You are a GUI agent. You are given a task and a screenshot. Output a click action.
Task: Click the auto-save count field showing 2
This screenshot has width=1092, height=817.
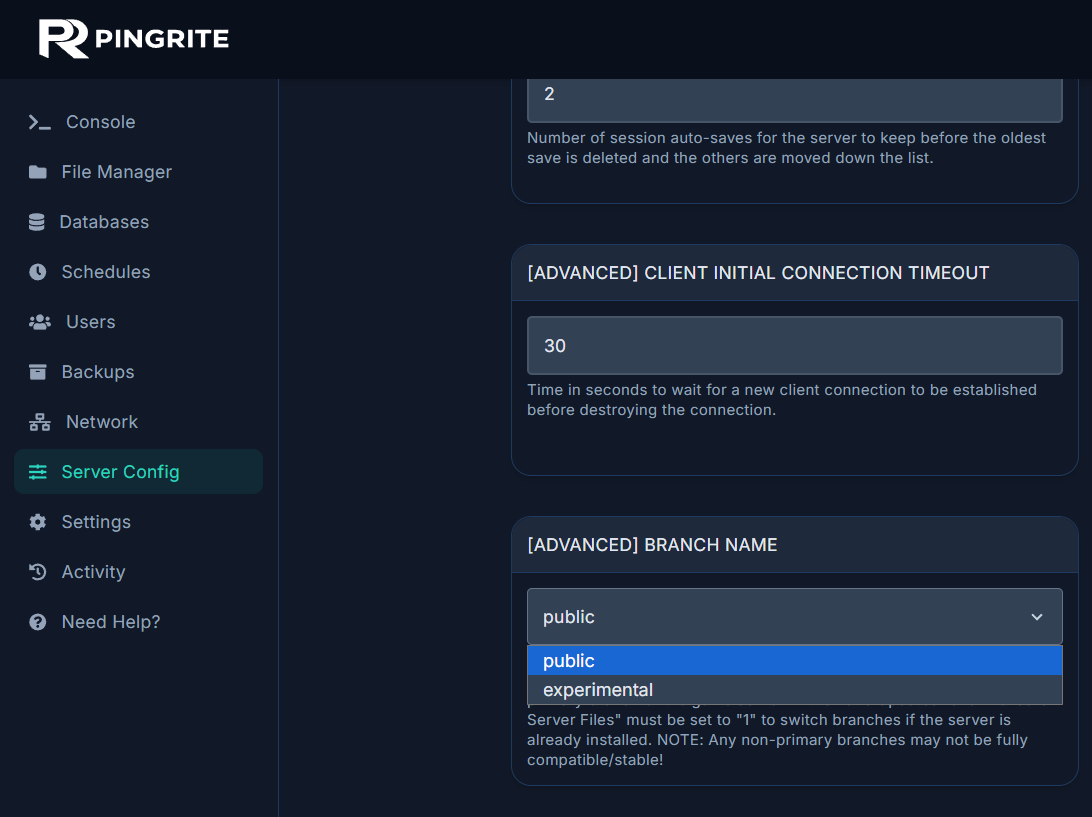click(x=794, y=94)
